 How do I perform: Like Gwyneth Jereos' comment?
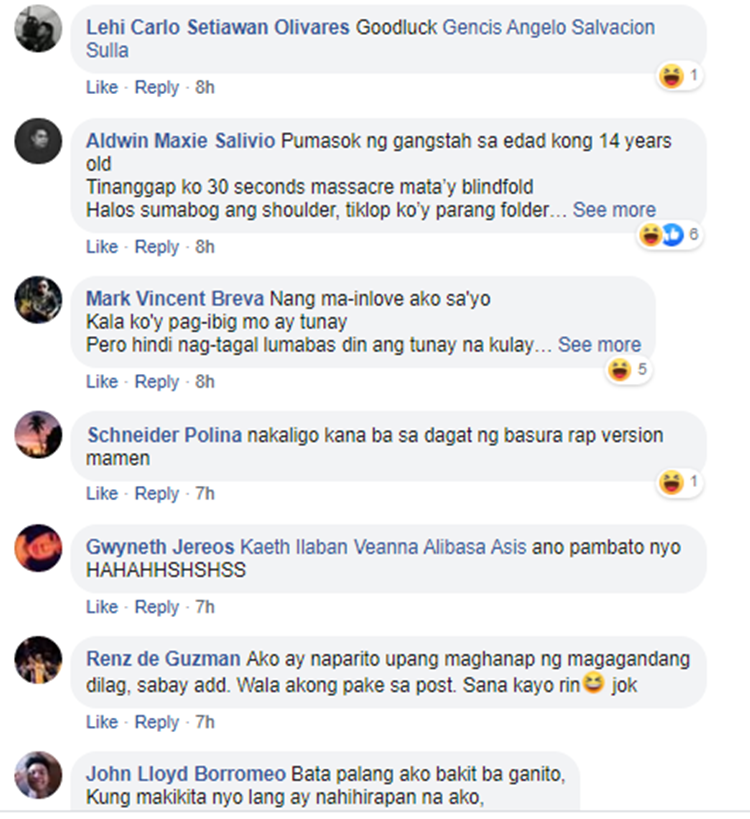[102, 607]
